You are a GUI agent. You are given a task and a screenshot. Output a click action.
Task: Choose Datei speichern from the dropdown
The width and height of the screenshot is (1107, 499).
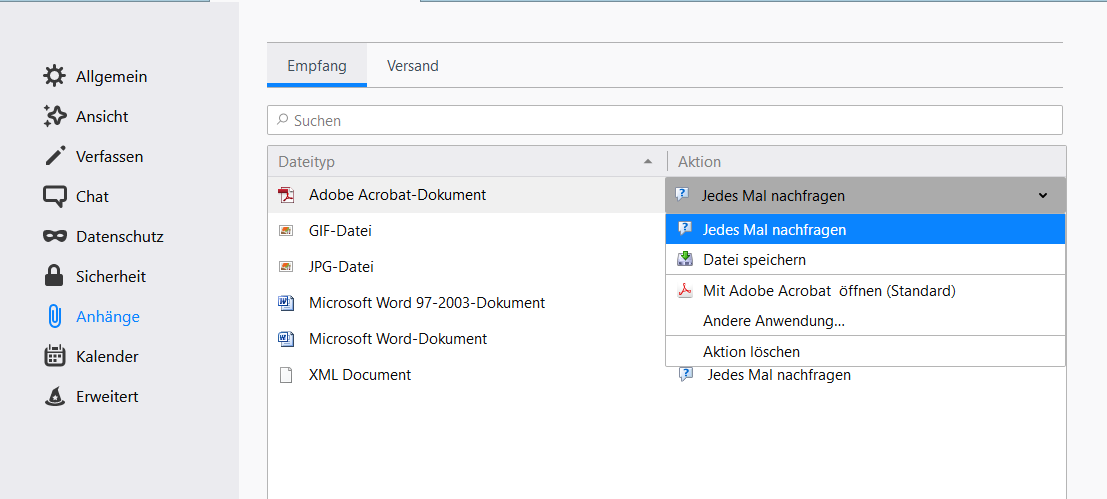[866, 260]
